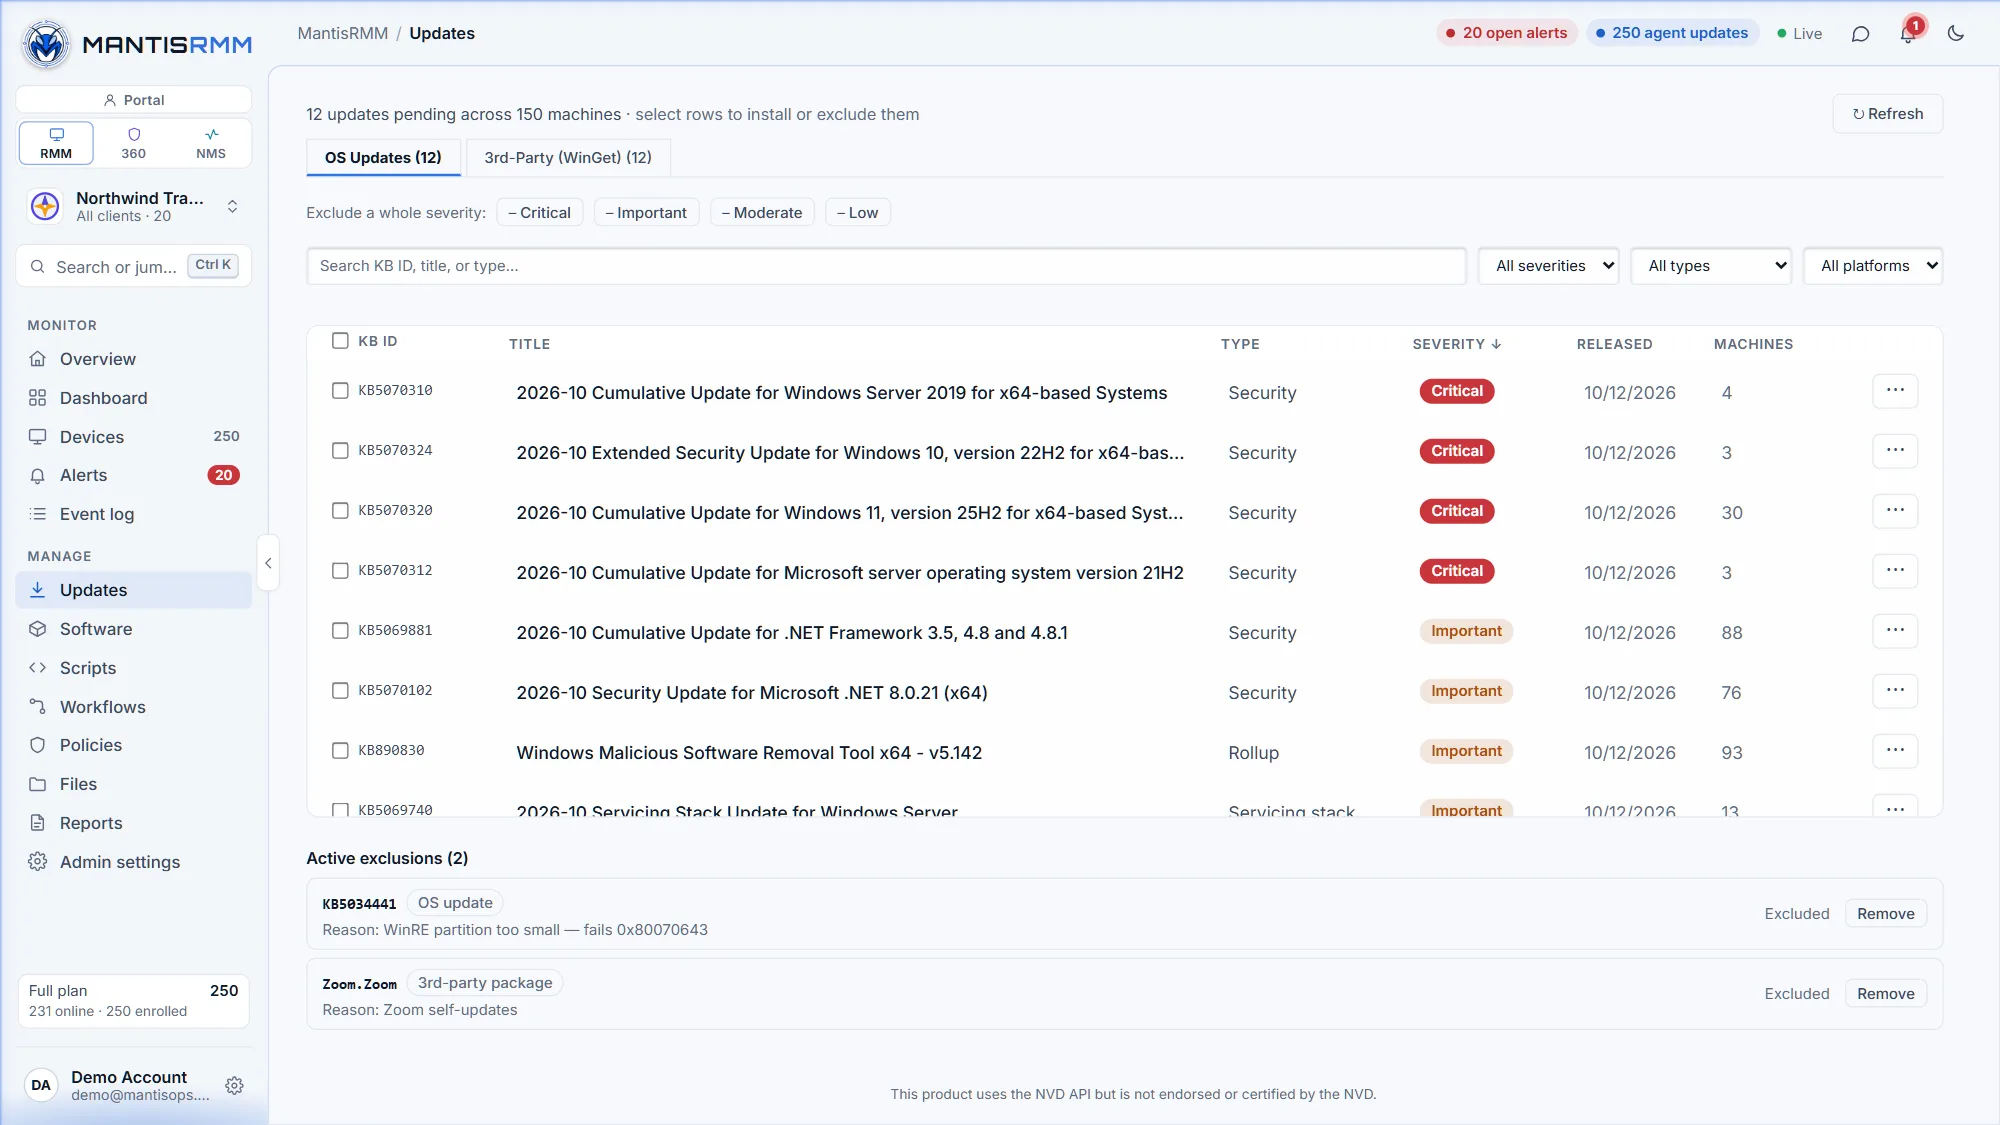The image size is (2000, 1125).
Task: Select all updates with the header checkbox
Action: pyautogui.click(x=340, y=341)
